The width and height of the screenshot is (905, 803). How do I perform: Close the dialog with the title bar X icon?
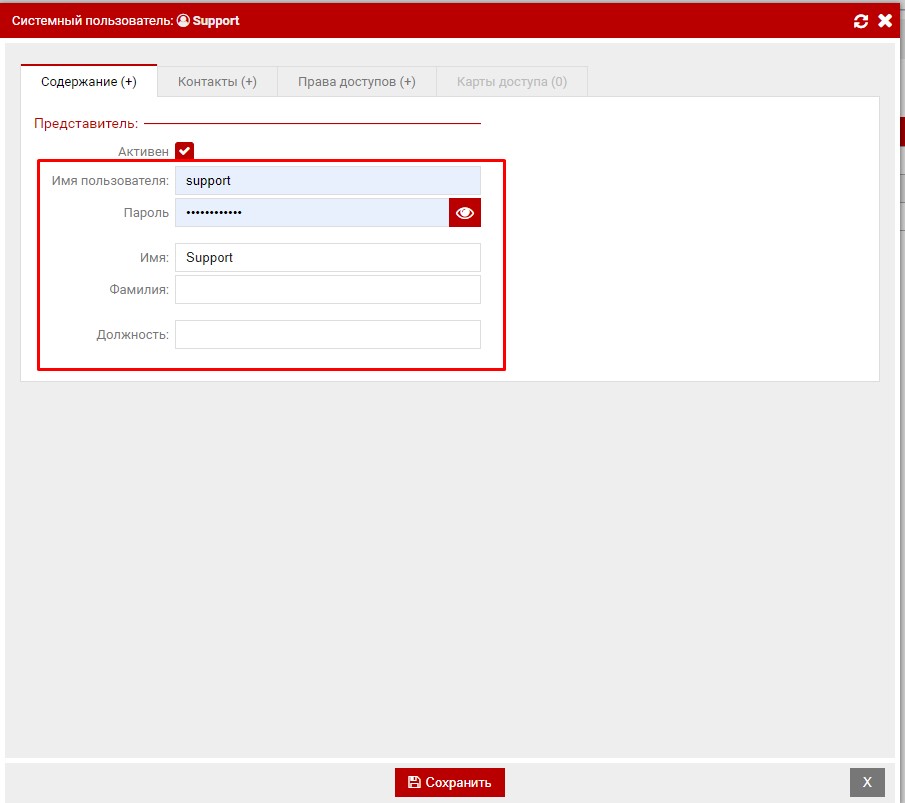(x=884, y=20)
